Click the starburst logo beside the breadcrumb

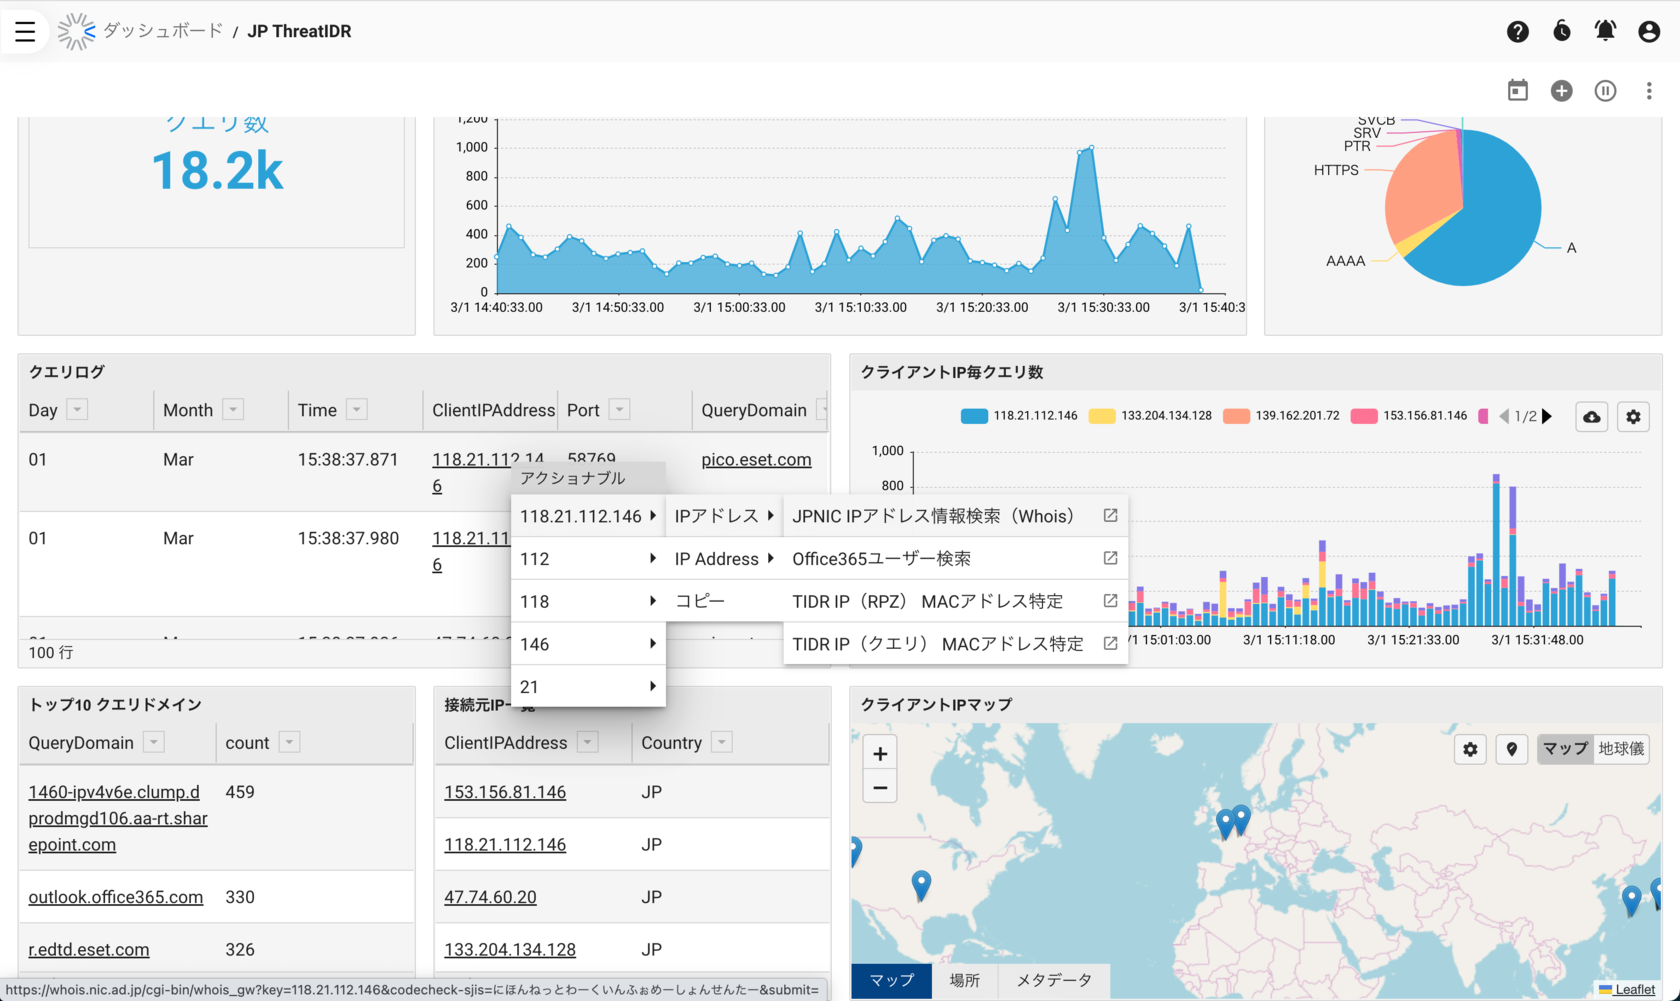[x=76, y=31]
